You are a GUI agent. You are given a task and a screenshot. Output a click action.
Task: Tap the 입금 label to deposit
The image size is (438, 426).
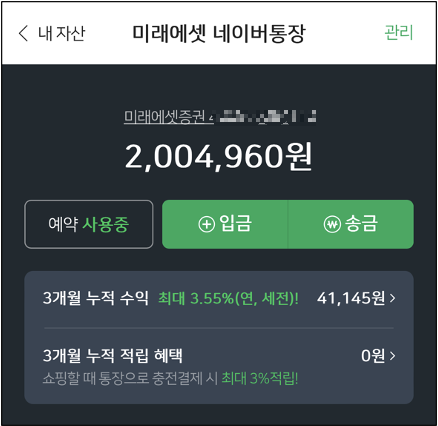236,223
